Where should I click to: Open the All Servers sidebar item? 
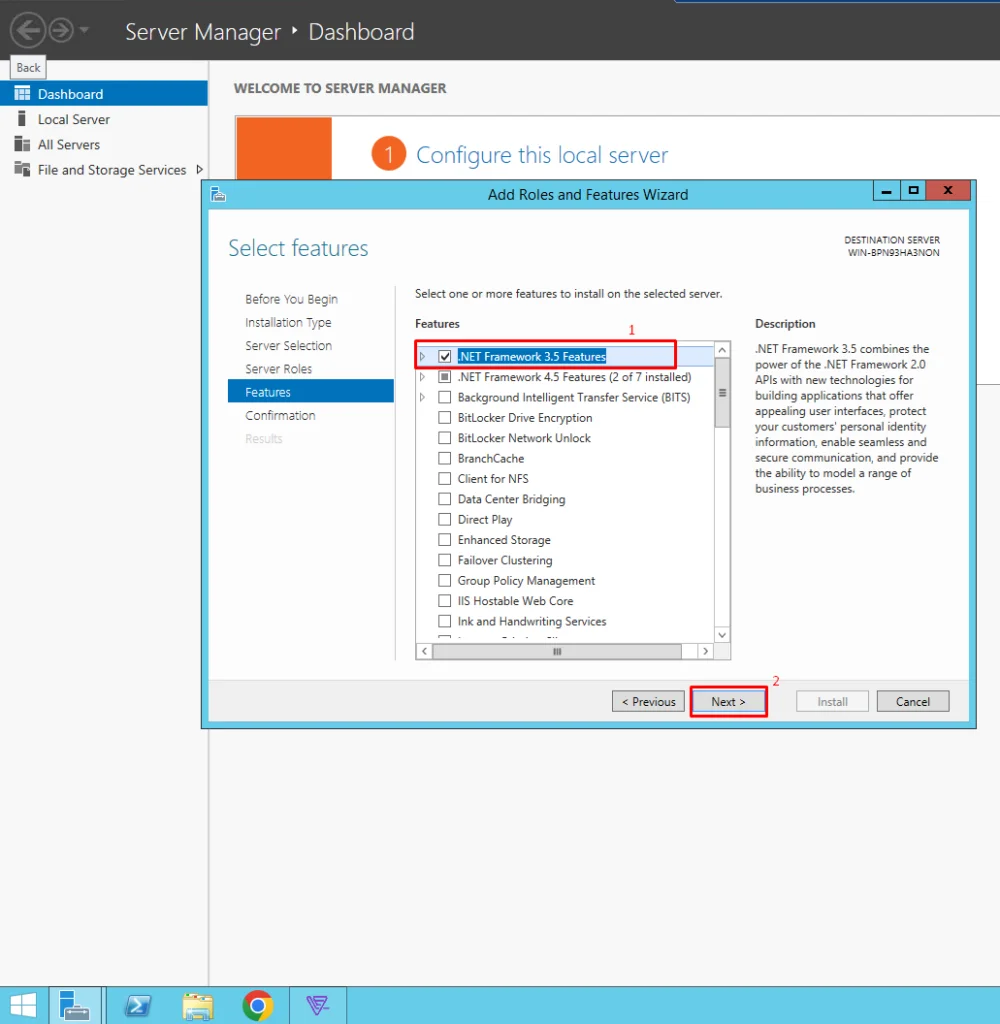point(104,144)
